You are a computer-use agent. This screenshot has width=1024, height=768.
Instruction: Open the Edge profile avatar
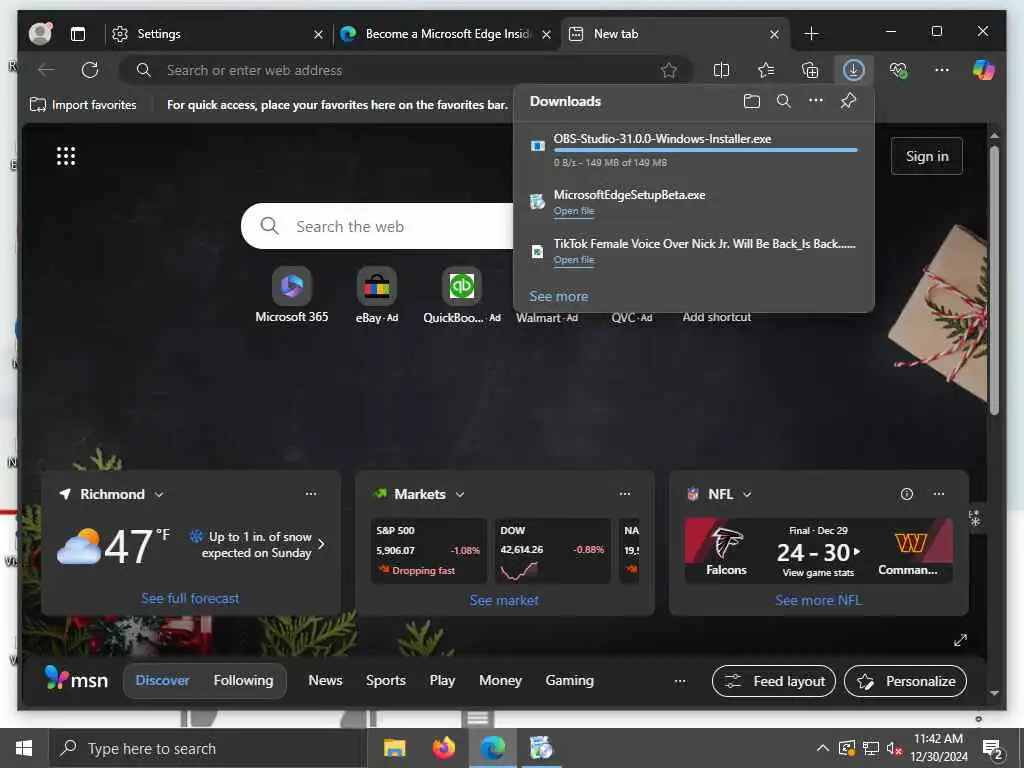coord(40,33)
